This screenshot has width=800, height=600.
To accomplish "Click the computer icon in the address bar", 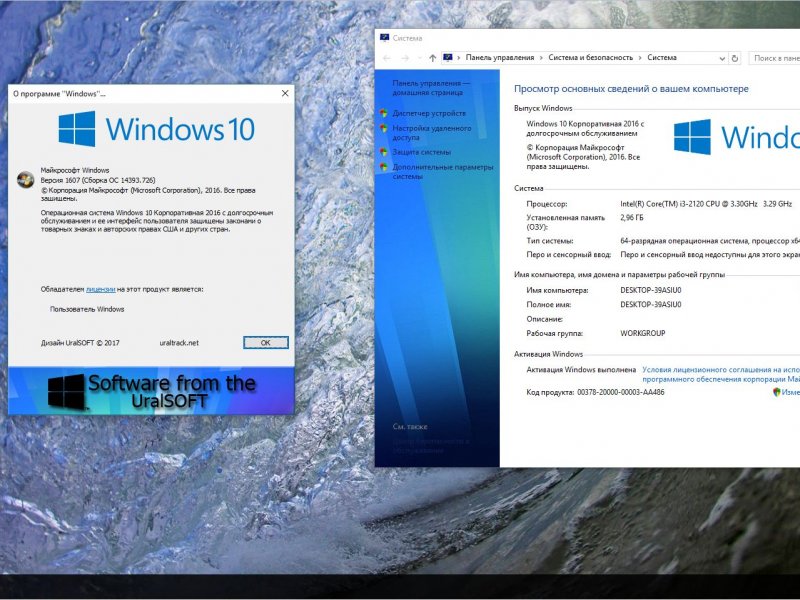I will click(448, 58).
